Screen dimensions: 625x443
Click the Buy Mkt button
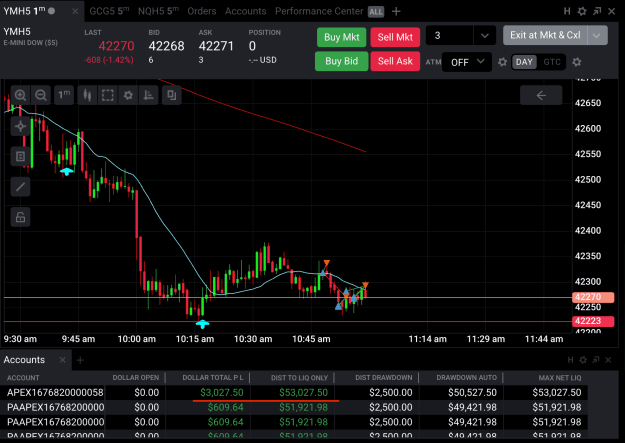[342, 37]
